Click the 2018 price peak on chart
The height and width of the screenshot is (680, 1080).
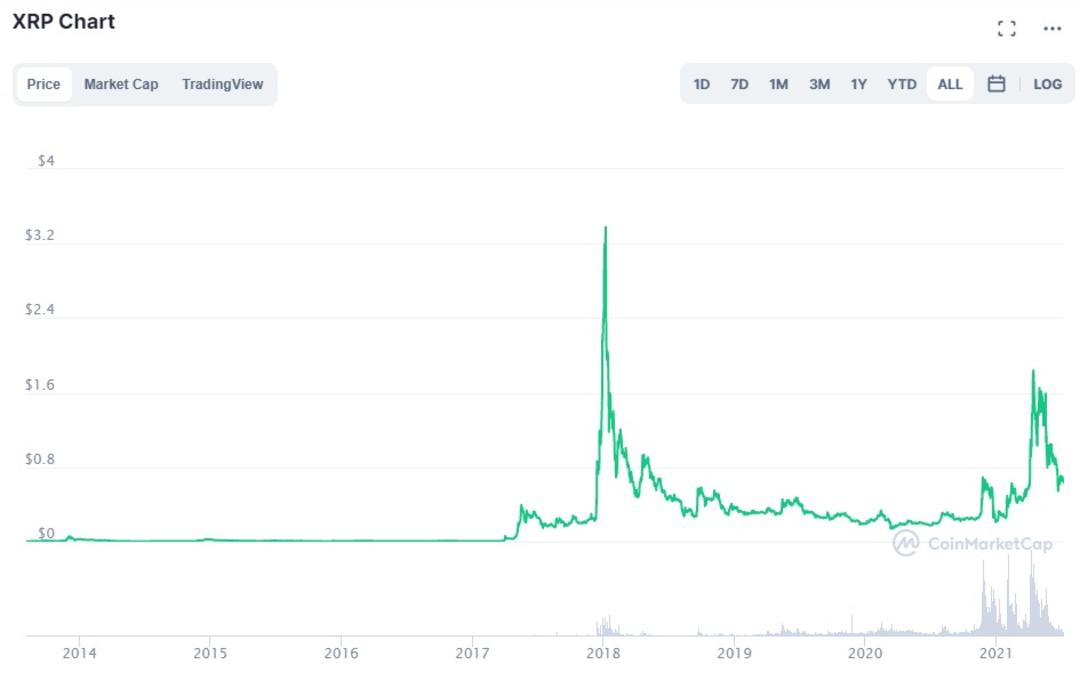605,228
